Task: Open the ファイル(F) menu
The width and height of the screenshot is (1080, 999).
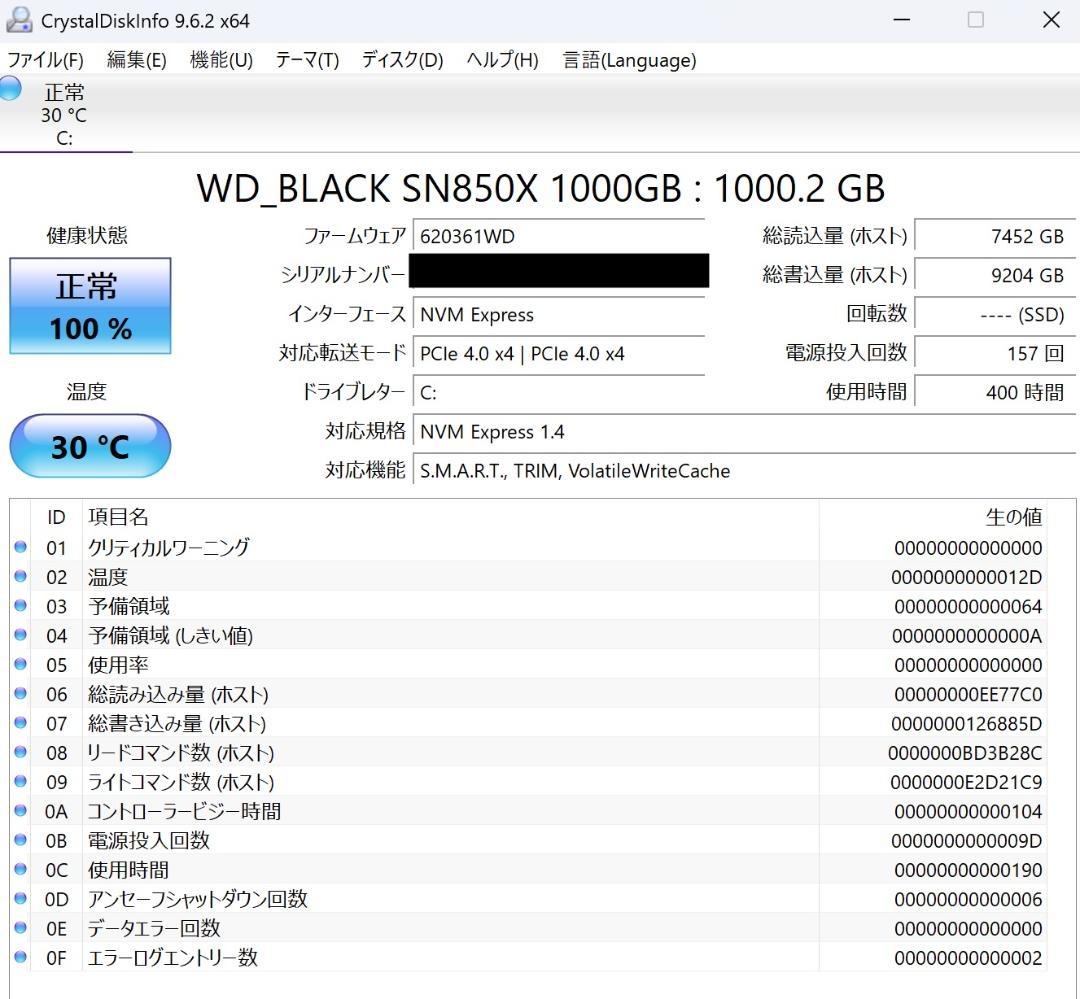Action: click(46, 60)
